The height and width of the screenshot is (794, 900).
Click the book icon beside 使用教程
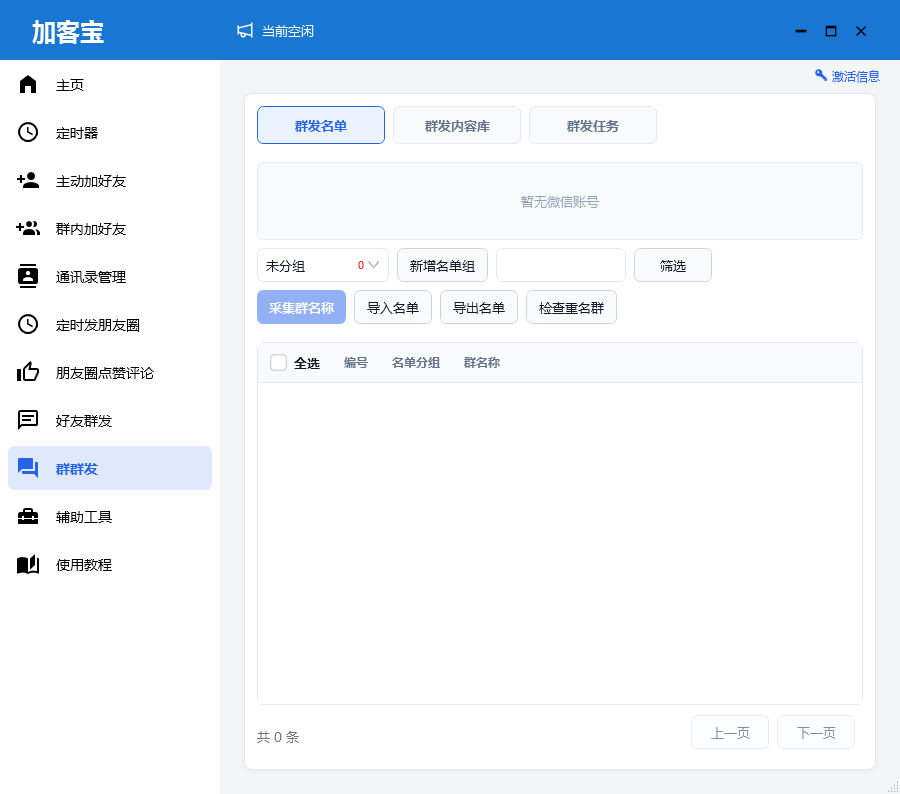click(x=28, y=564)
